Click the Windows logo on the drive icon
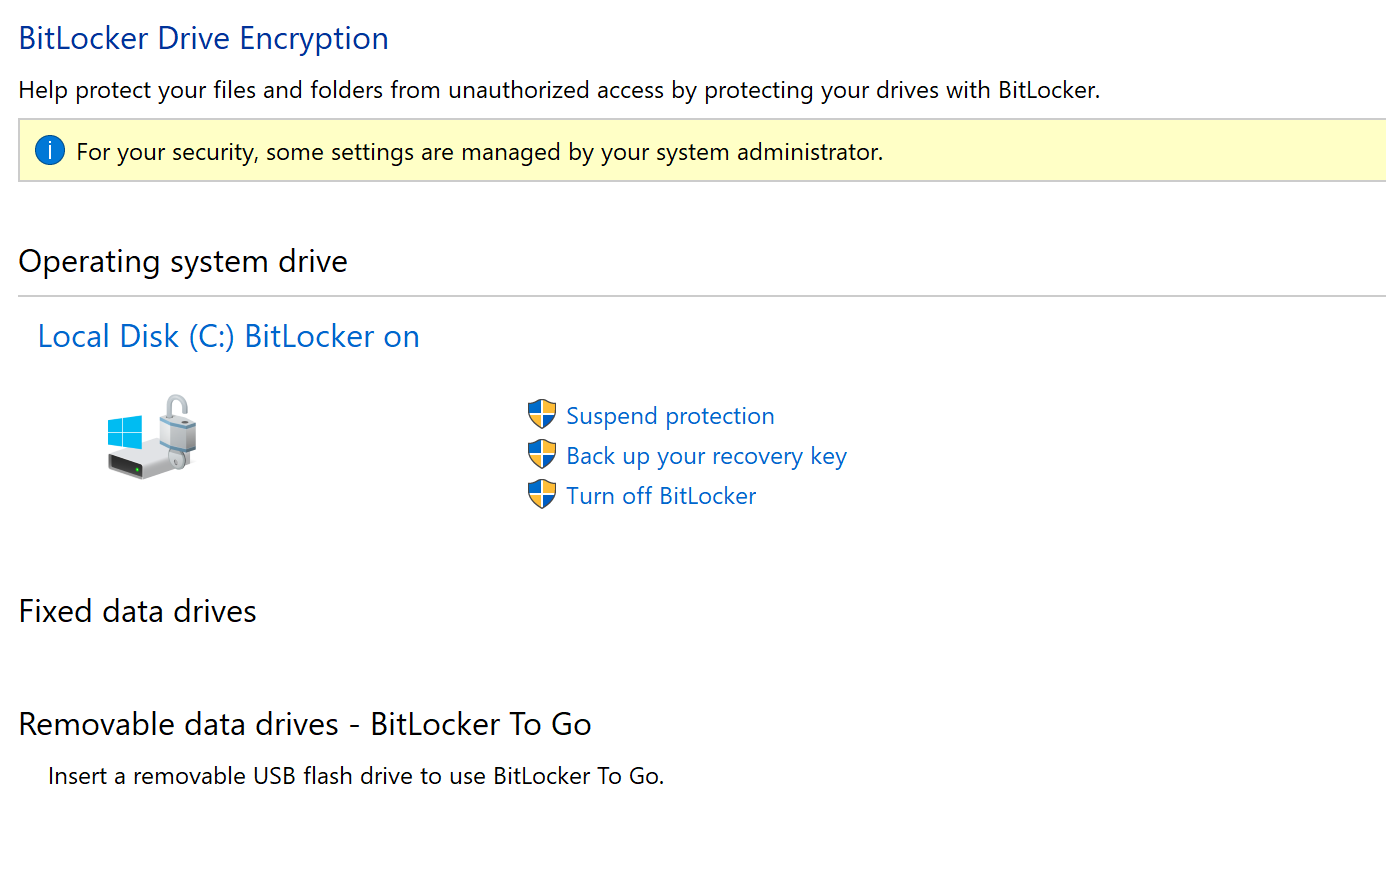 125,433
